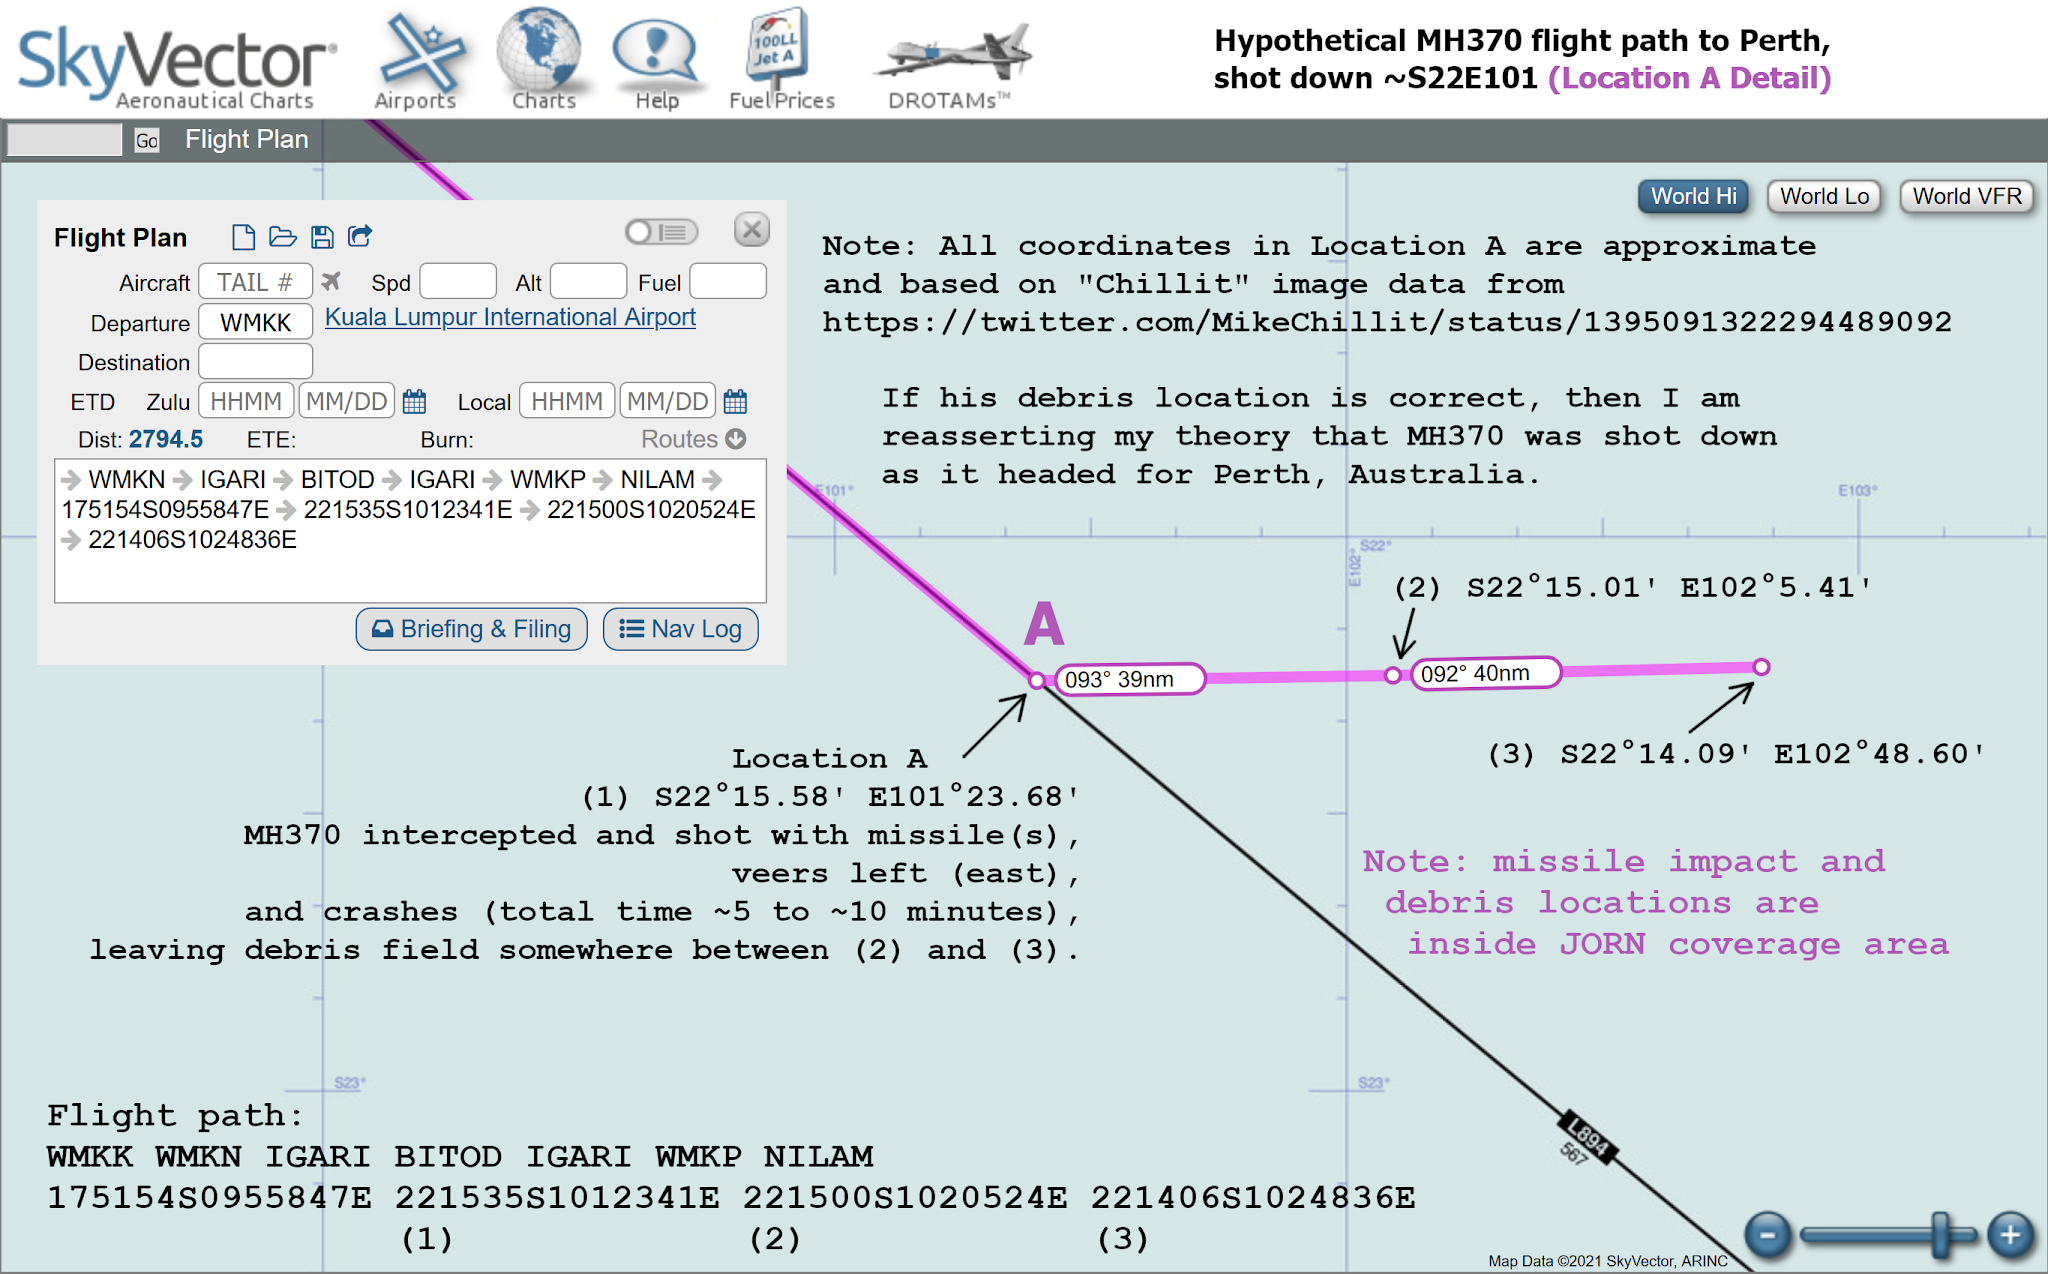
Task: Open Zulu date calendar icon
Action: coord(414,400)
